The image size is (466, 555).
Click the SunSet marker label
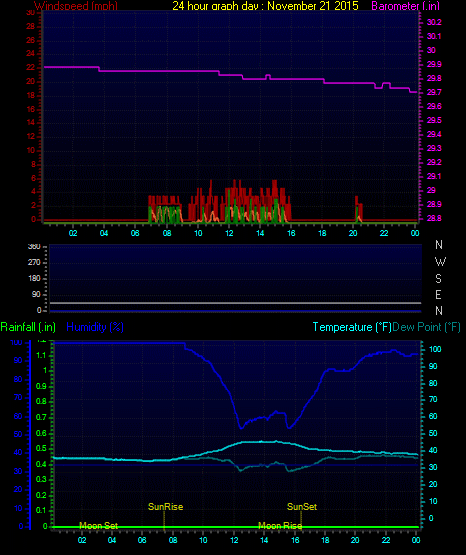coord(302,507)
